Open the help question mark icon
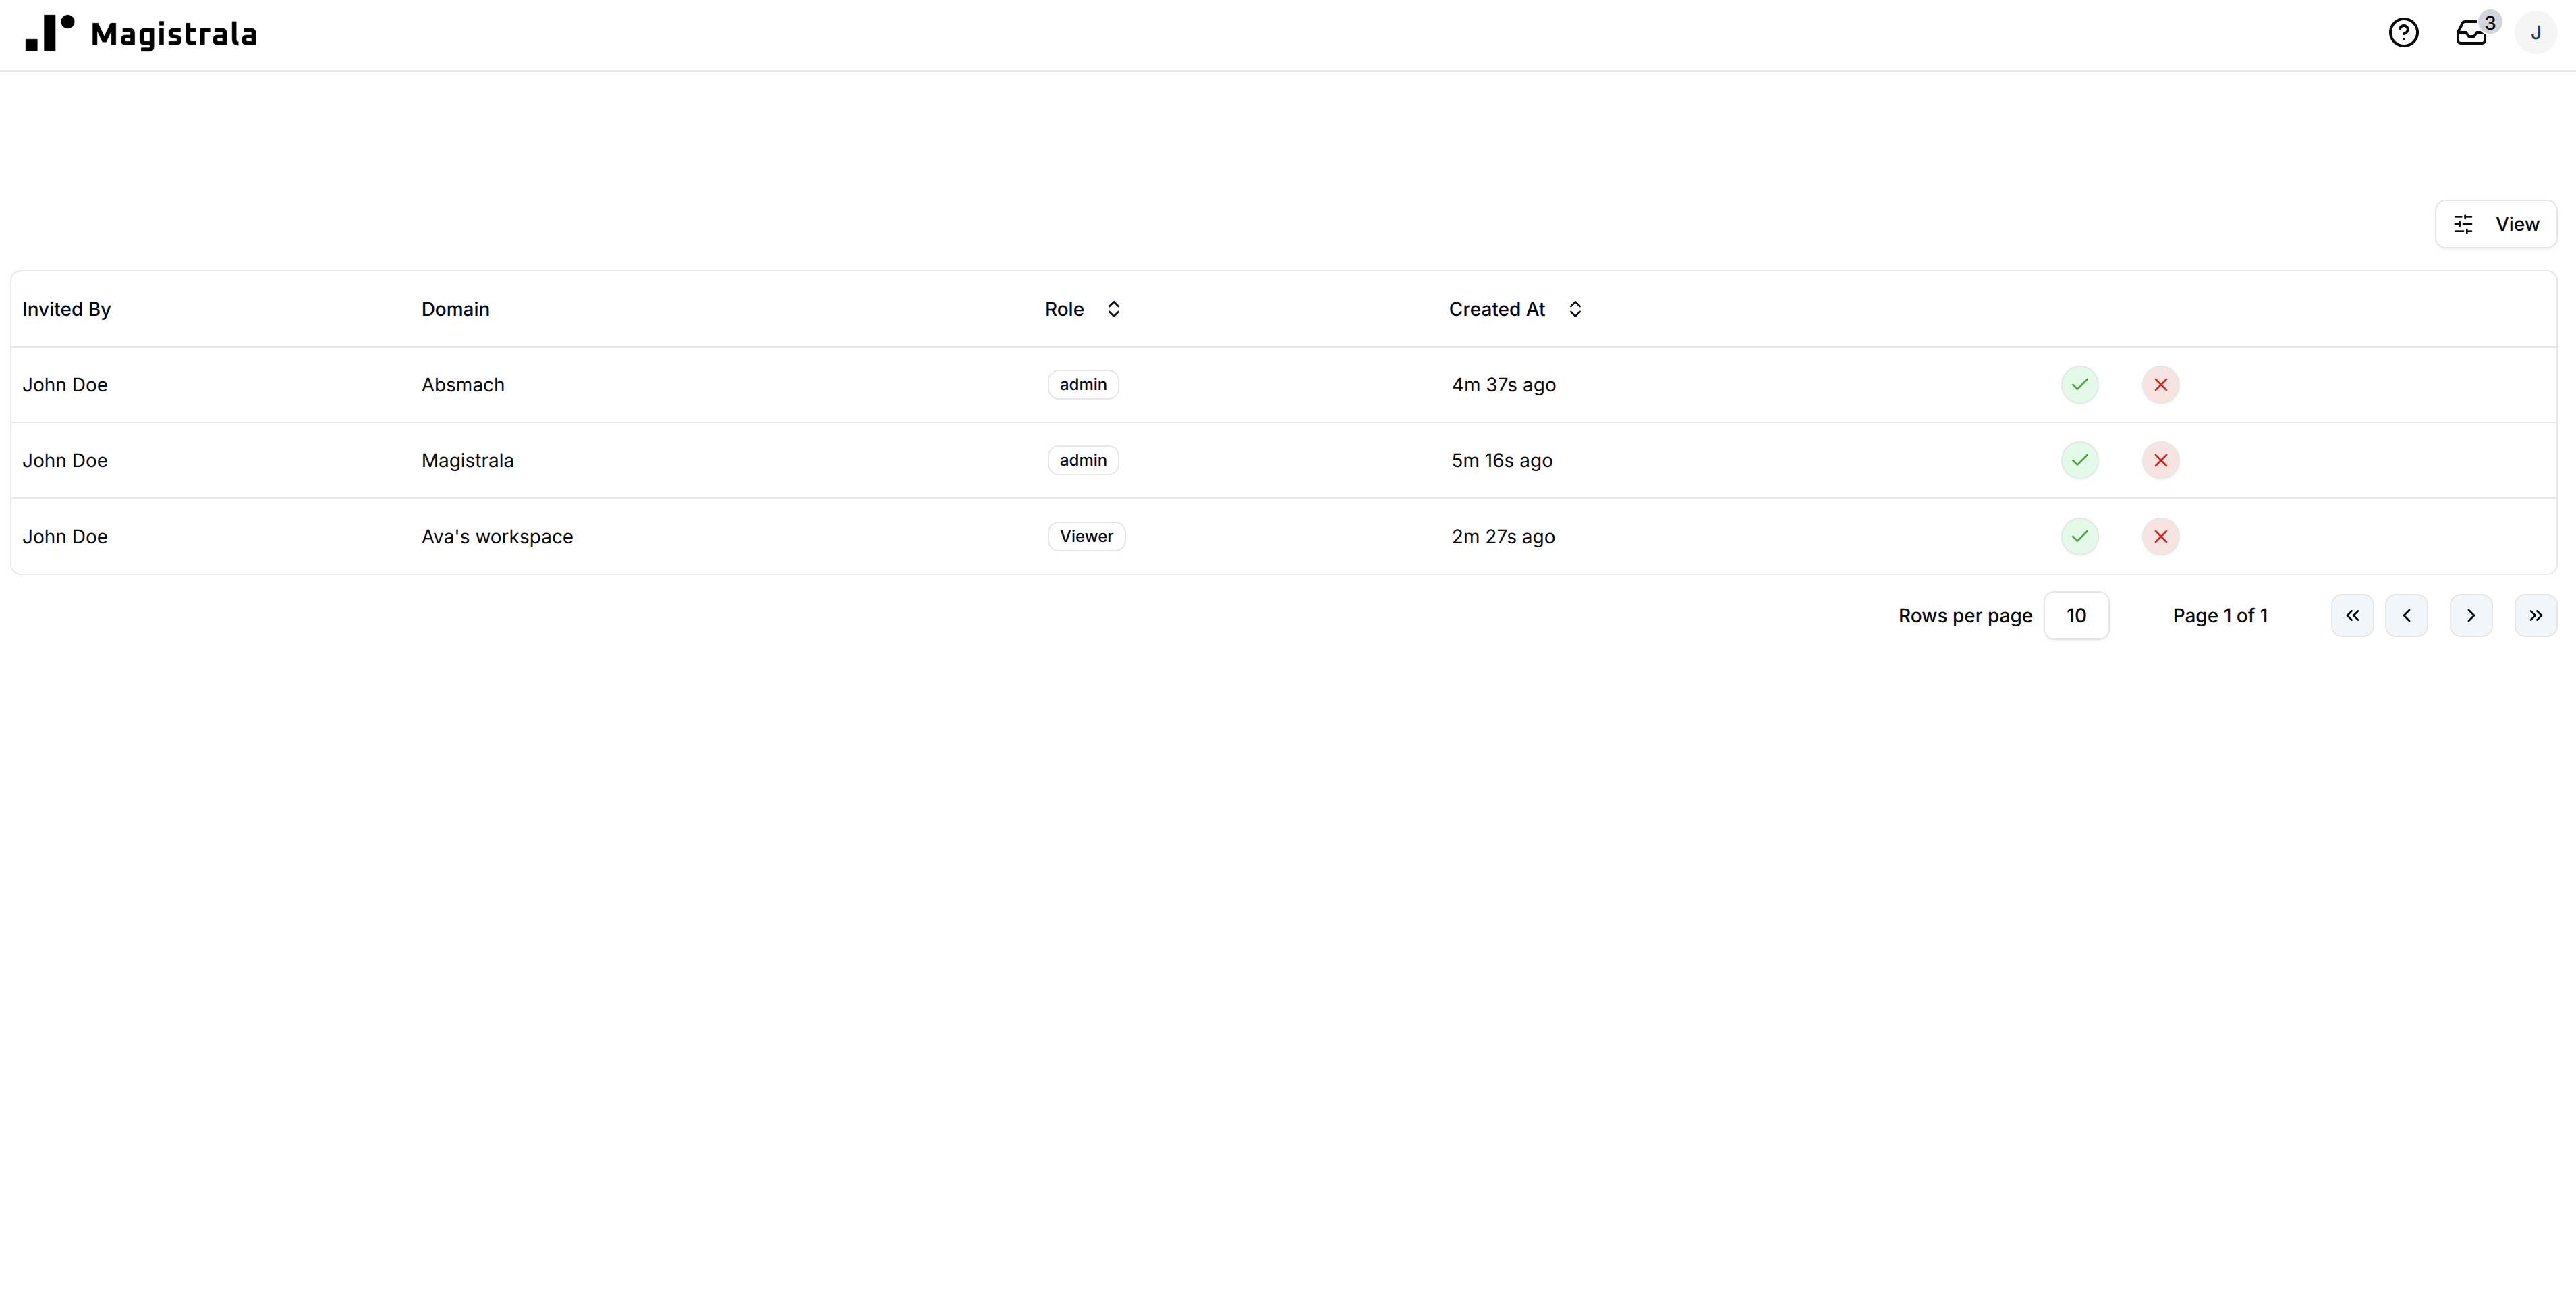Screen dimensions: 2576x1291 (2403, 33)
